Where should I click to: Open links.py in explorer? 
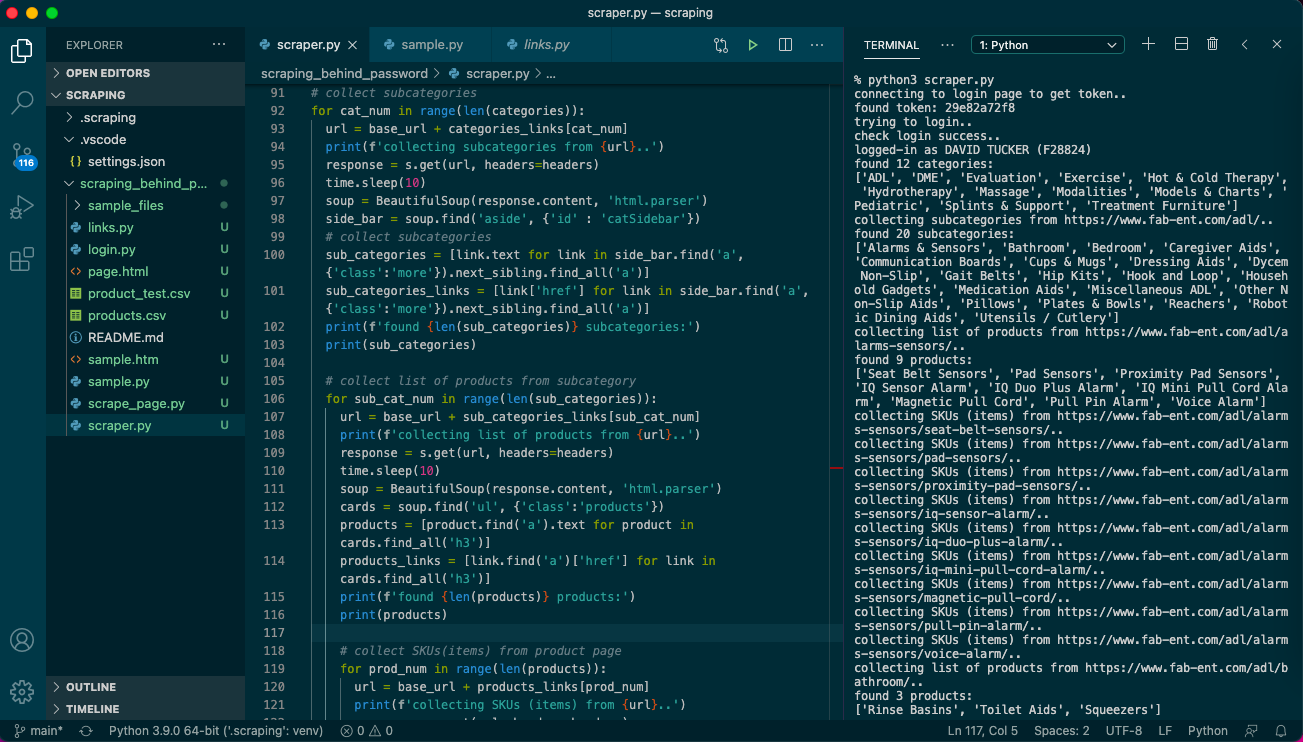click(x=145, y=227)
